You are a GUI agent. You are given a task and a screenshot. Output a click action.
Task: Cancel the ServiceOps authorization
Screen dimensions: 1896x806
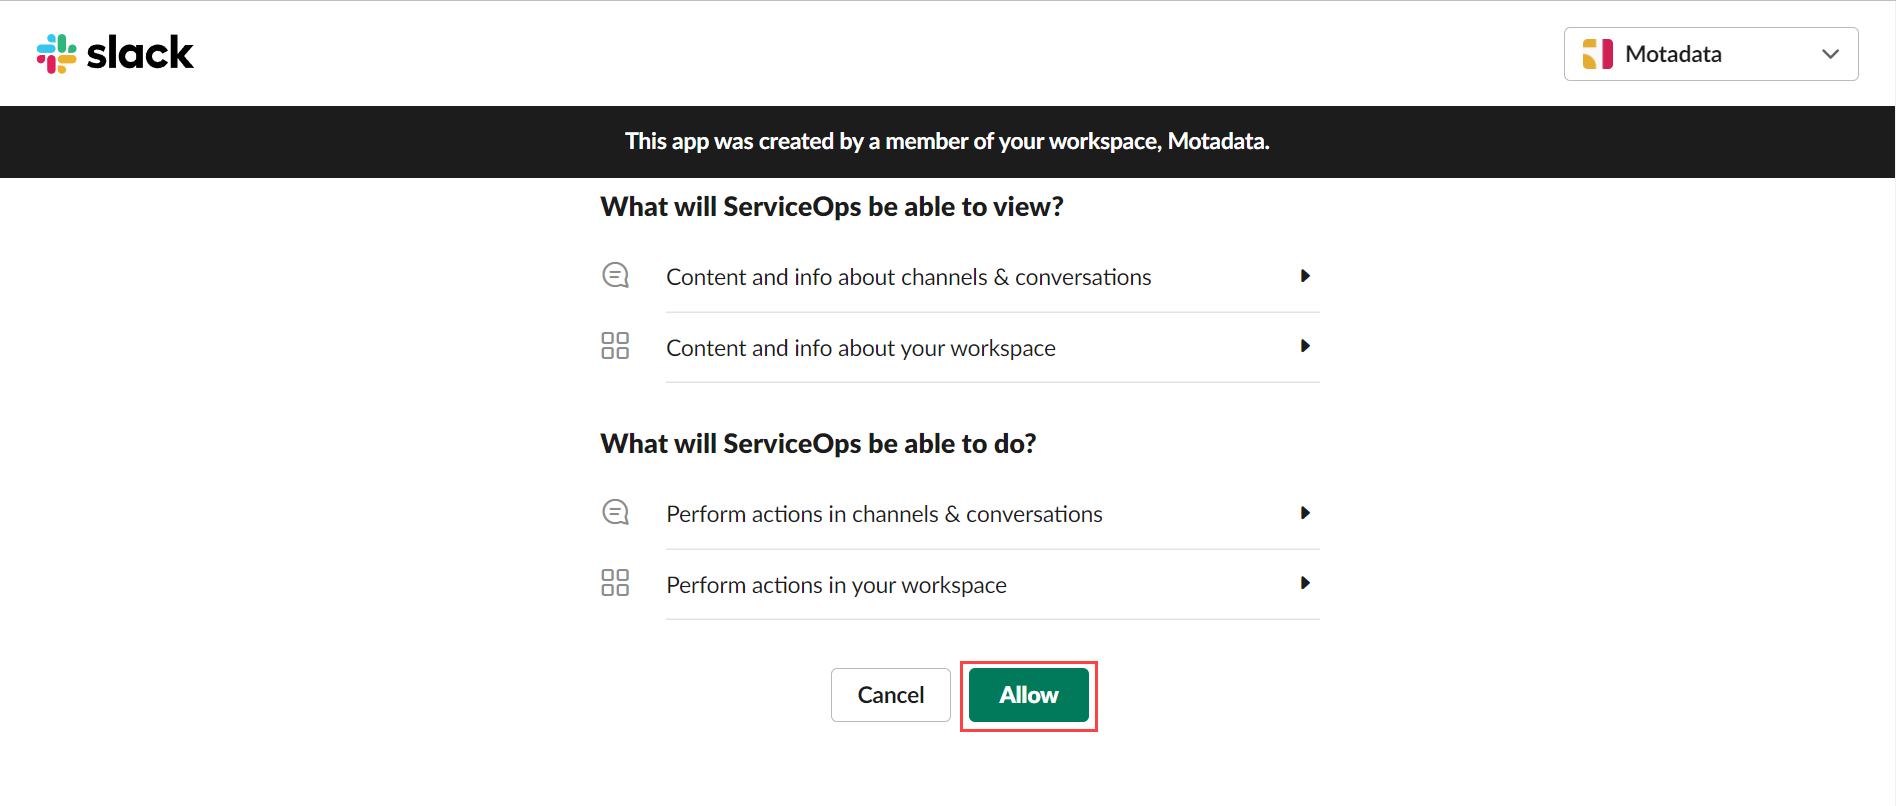pos(890,694)
